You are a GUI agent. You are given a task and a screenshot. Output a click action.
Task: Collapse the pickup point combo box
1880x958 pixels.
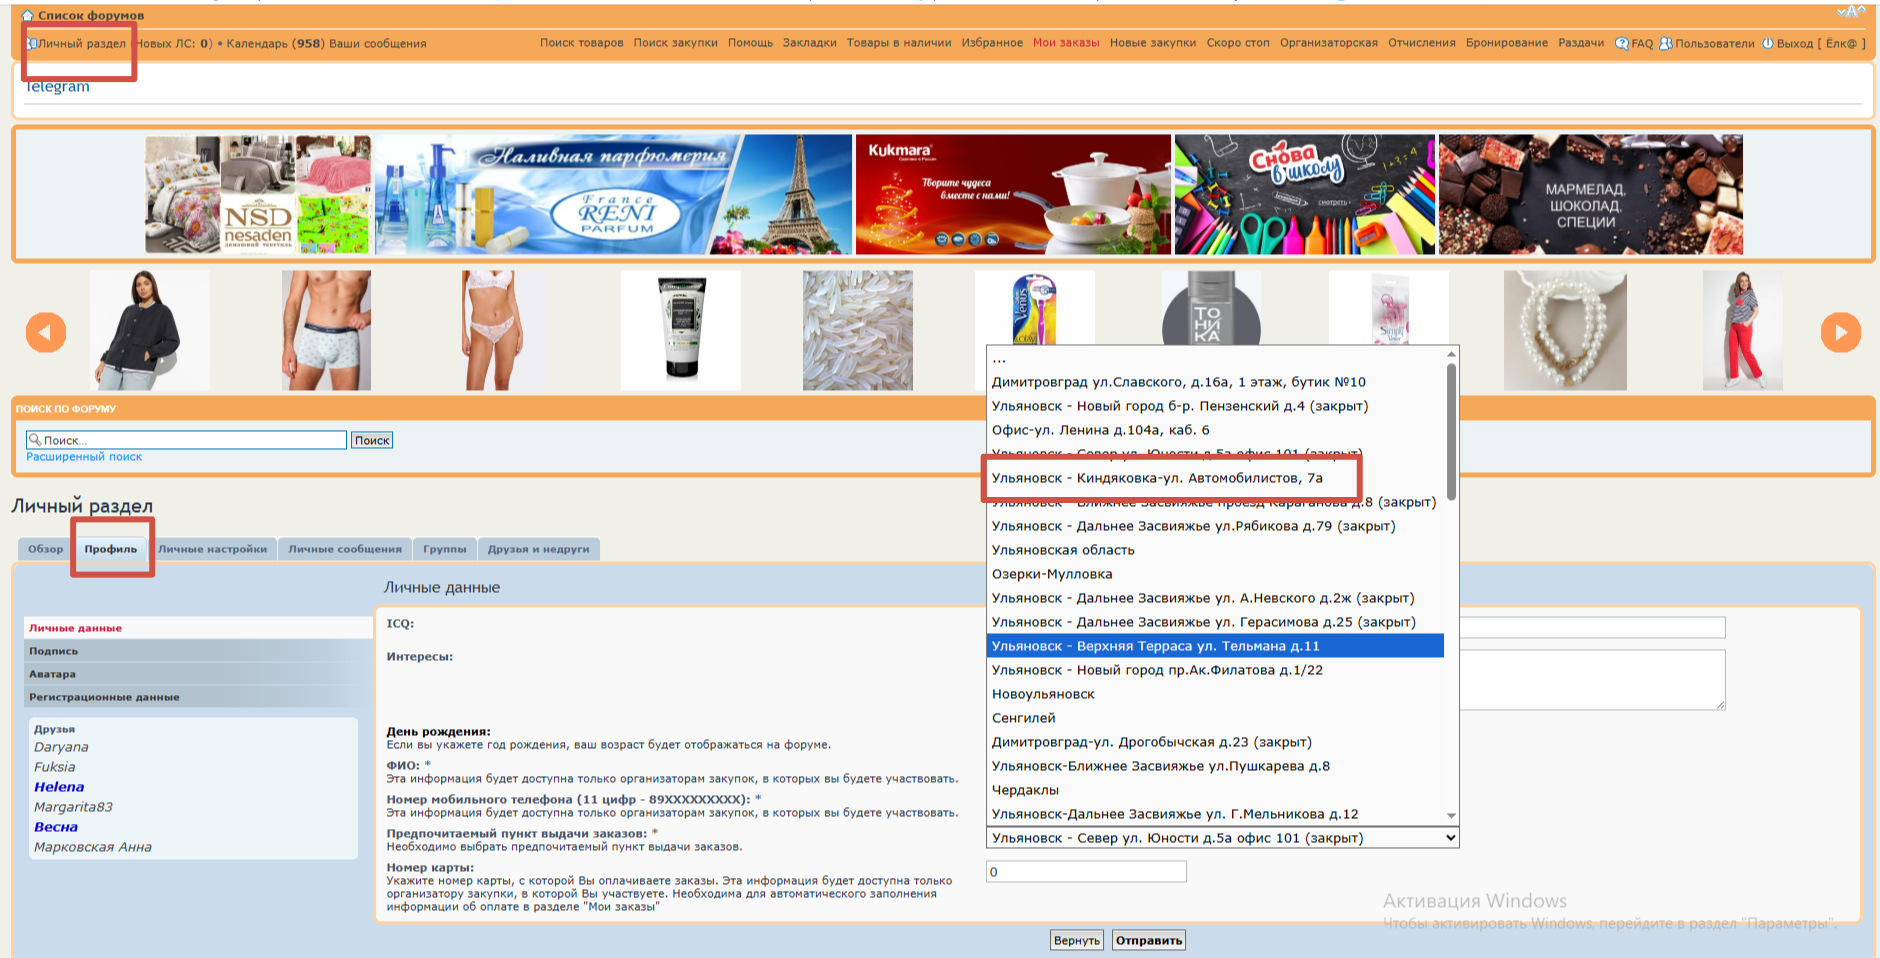(x=1450, y=838)
